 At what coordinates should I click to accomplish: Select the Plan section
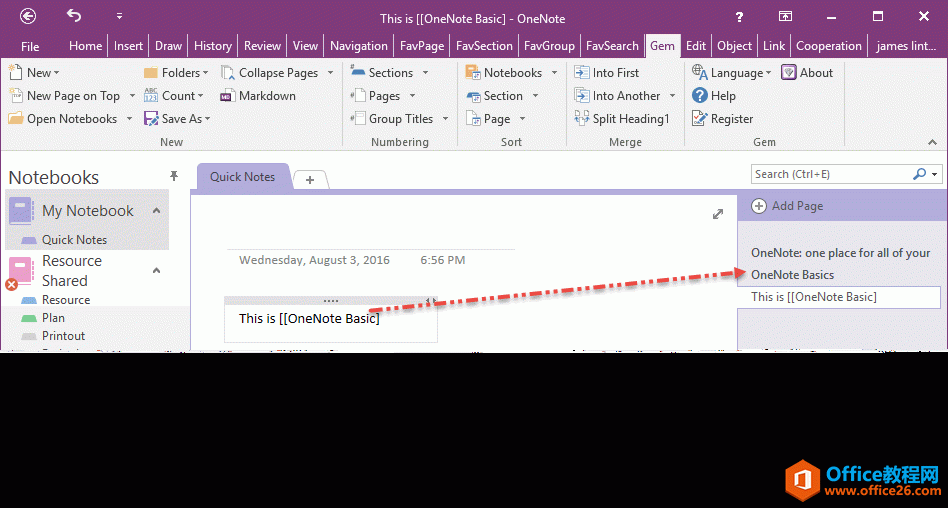(53, 318)
